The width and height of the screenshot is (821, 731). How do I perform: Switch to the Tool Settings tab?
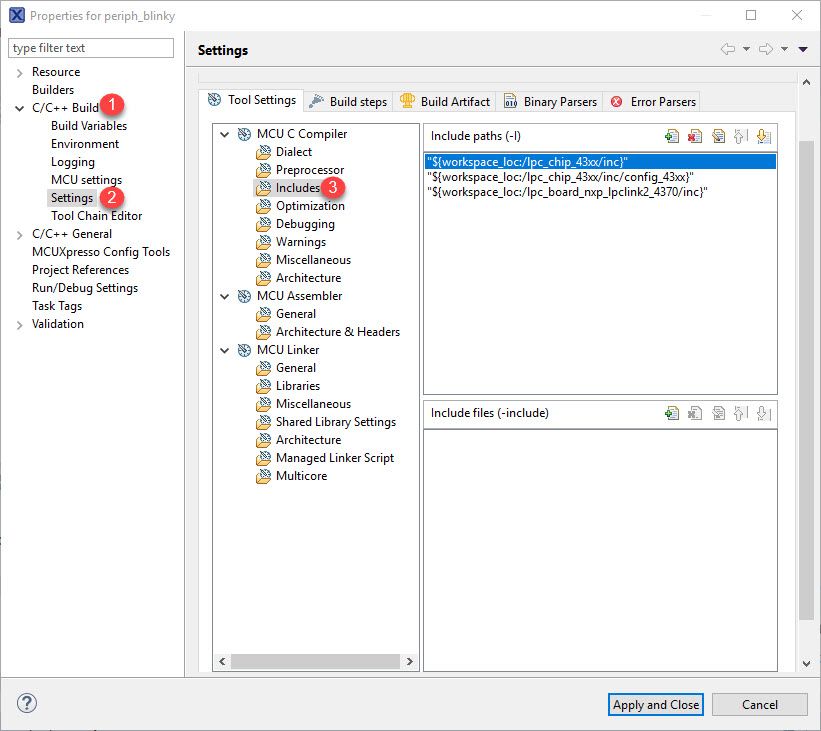pyautogui.click(x=251, y=100)
